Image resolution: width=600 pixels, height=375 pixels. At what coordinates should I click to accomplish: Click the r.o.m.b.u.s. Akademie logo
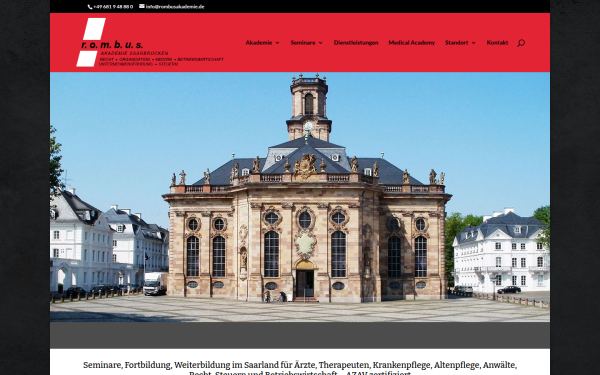[x=150, y=42]
